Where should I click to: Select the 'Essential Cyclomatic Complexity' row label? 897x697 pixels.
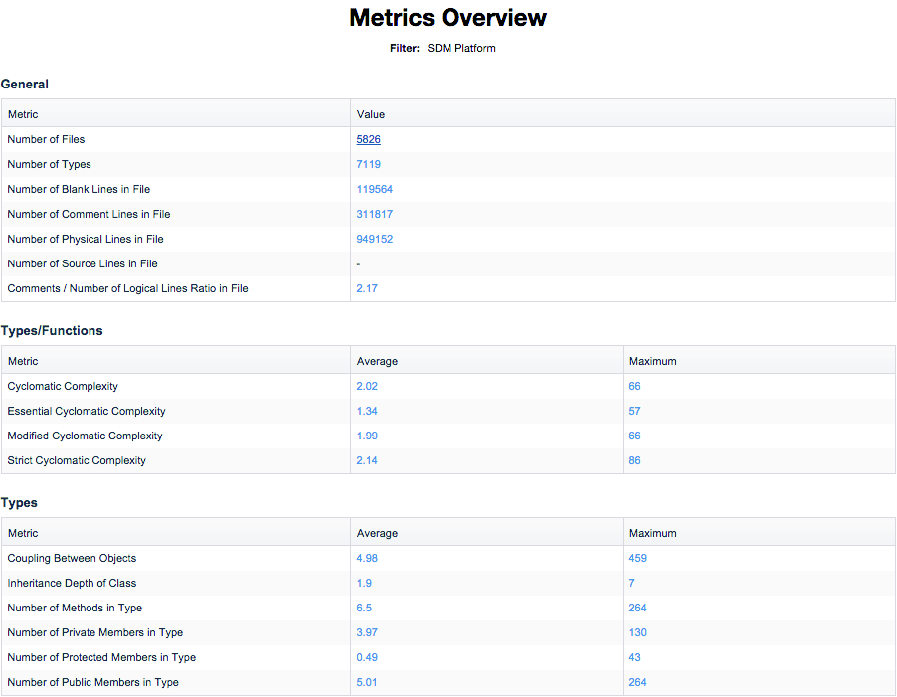click(x=86, y=411)
